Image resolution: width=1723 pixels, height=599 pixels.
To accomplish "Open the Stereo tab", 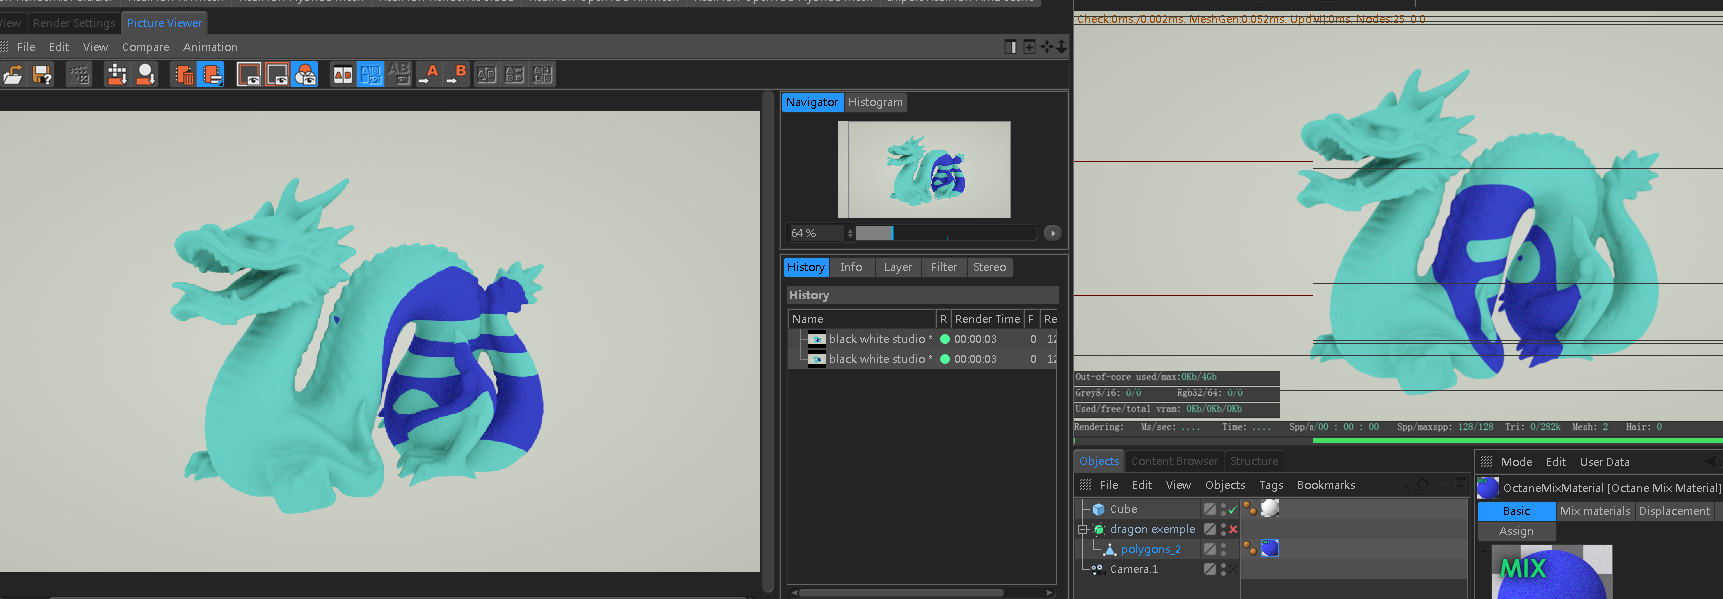I will point(989,267).
